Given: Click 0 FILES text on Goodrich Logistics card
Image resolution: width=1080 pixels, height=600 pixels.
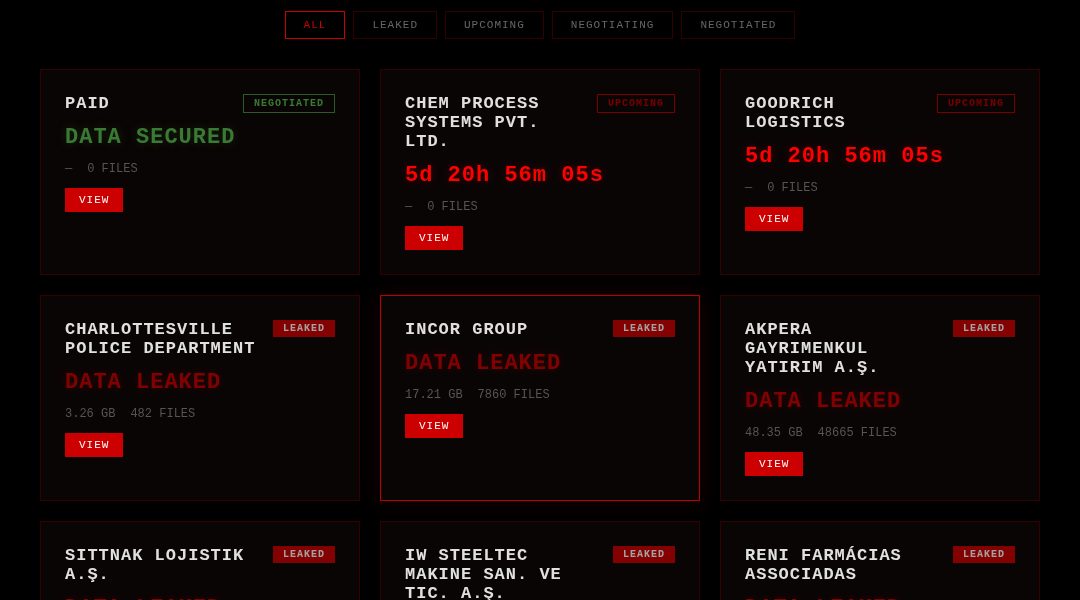Looking at the screenshot, I should (x=792, y=187).
